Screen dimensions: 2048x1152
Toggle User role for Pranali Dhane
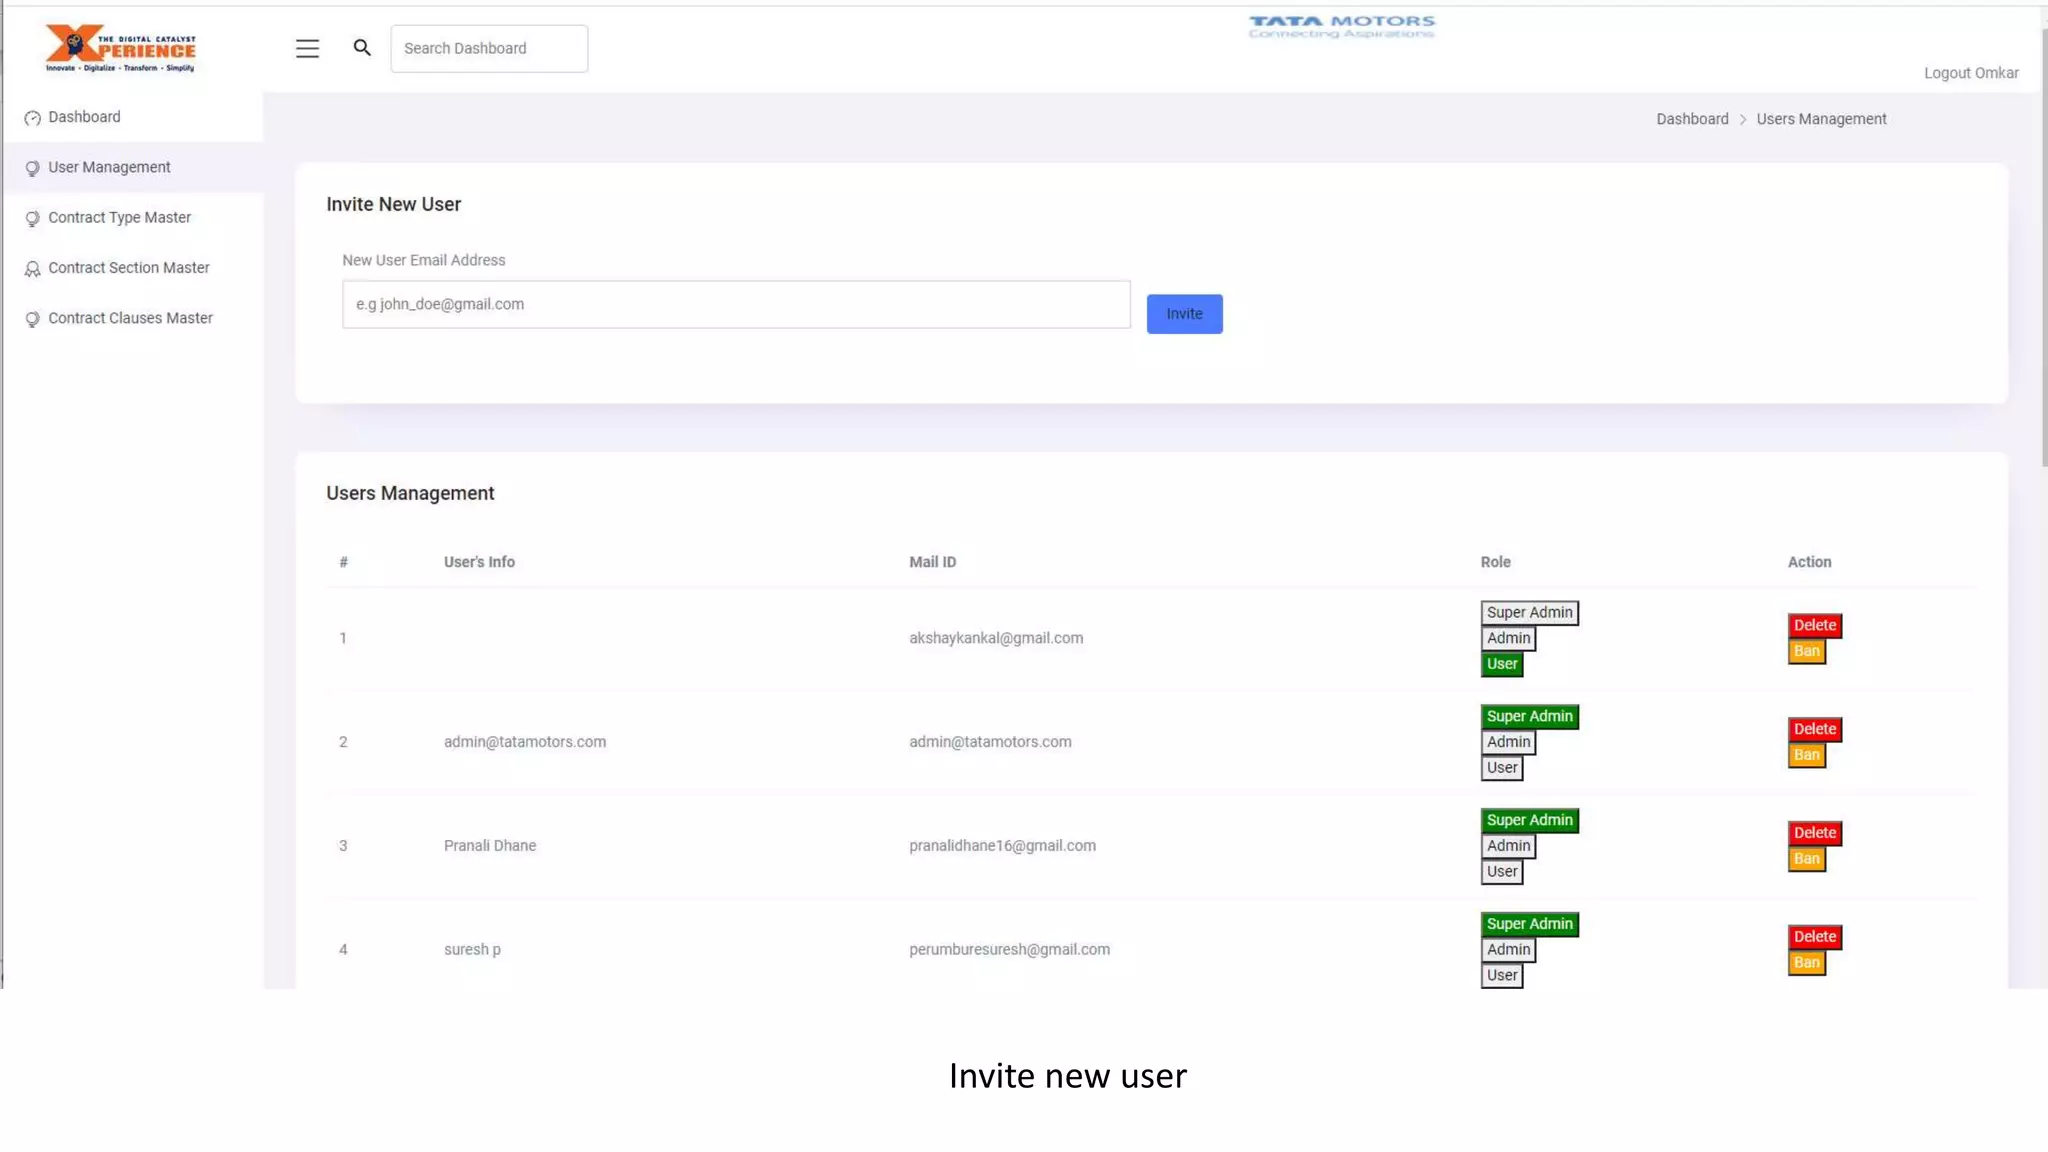[x=1501, y=872]
